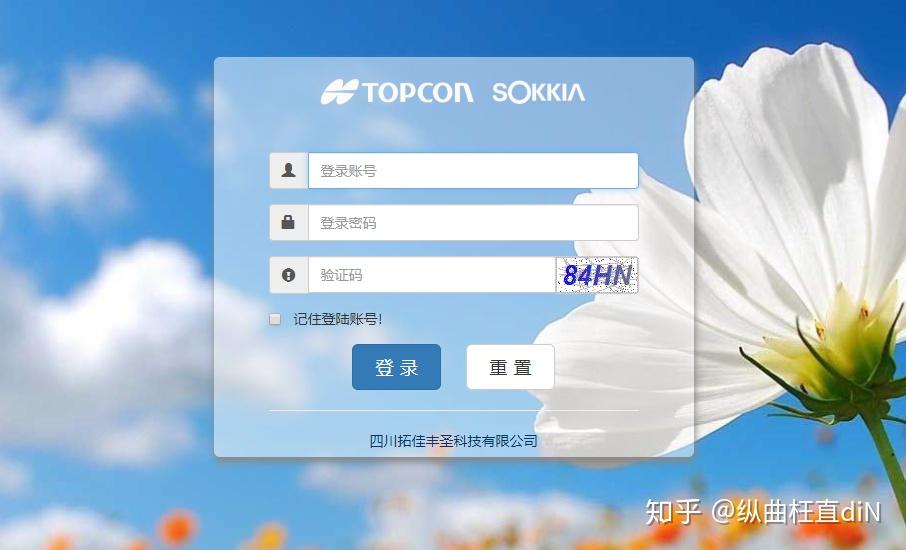This screenshot has width=906, height=550.
Task: Submit with the blue 登录 button
Action: coord(396,367)
